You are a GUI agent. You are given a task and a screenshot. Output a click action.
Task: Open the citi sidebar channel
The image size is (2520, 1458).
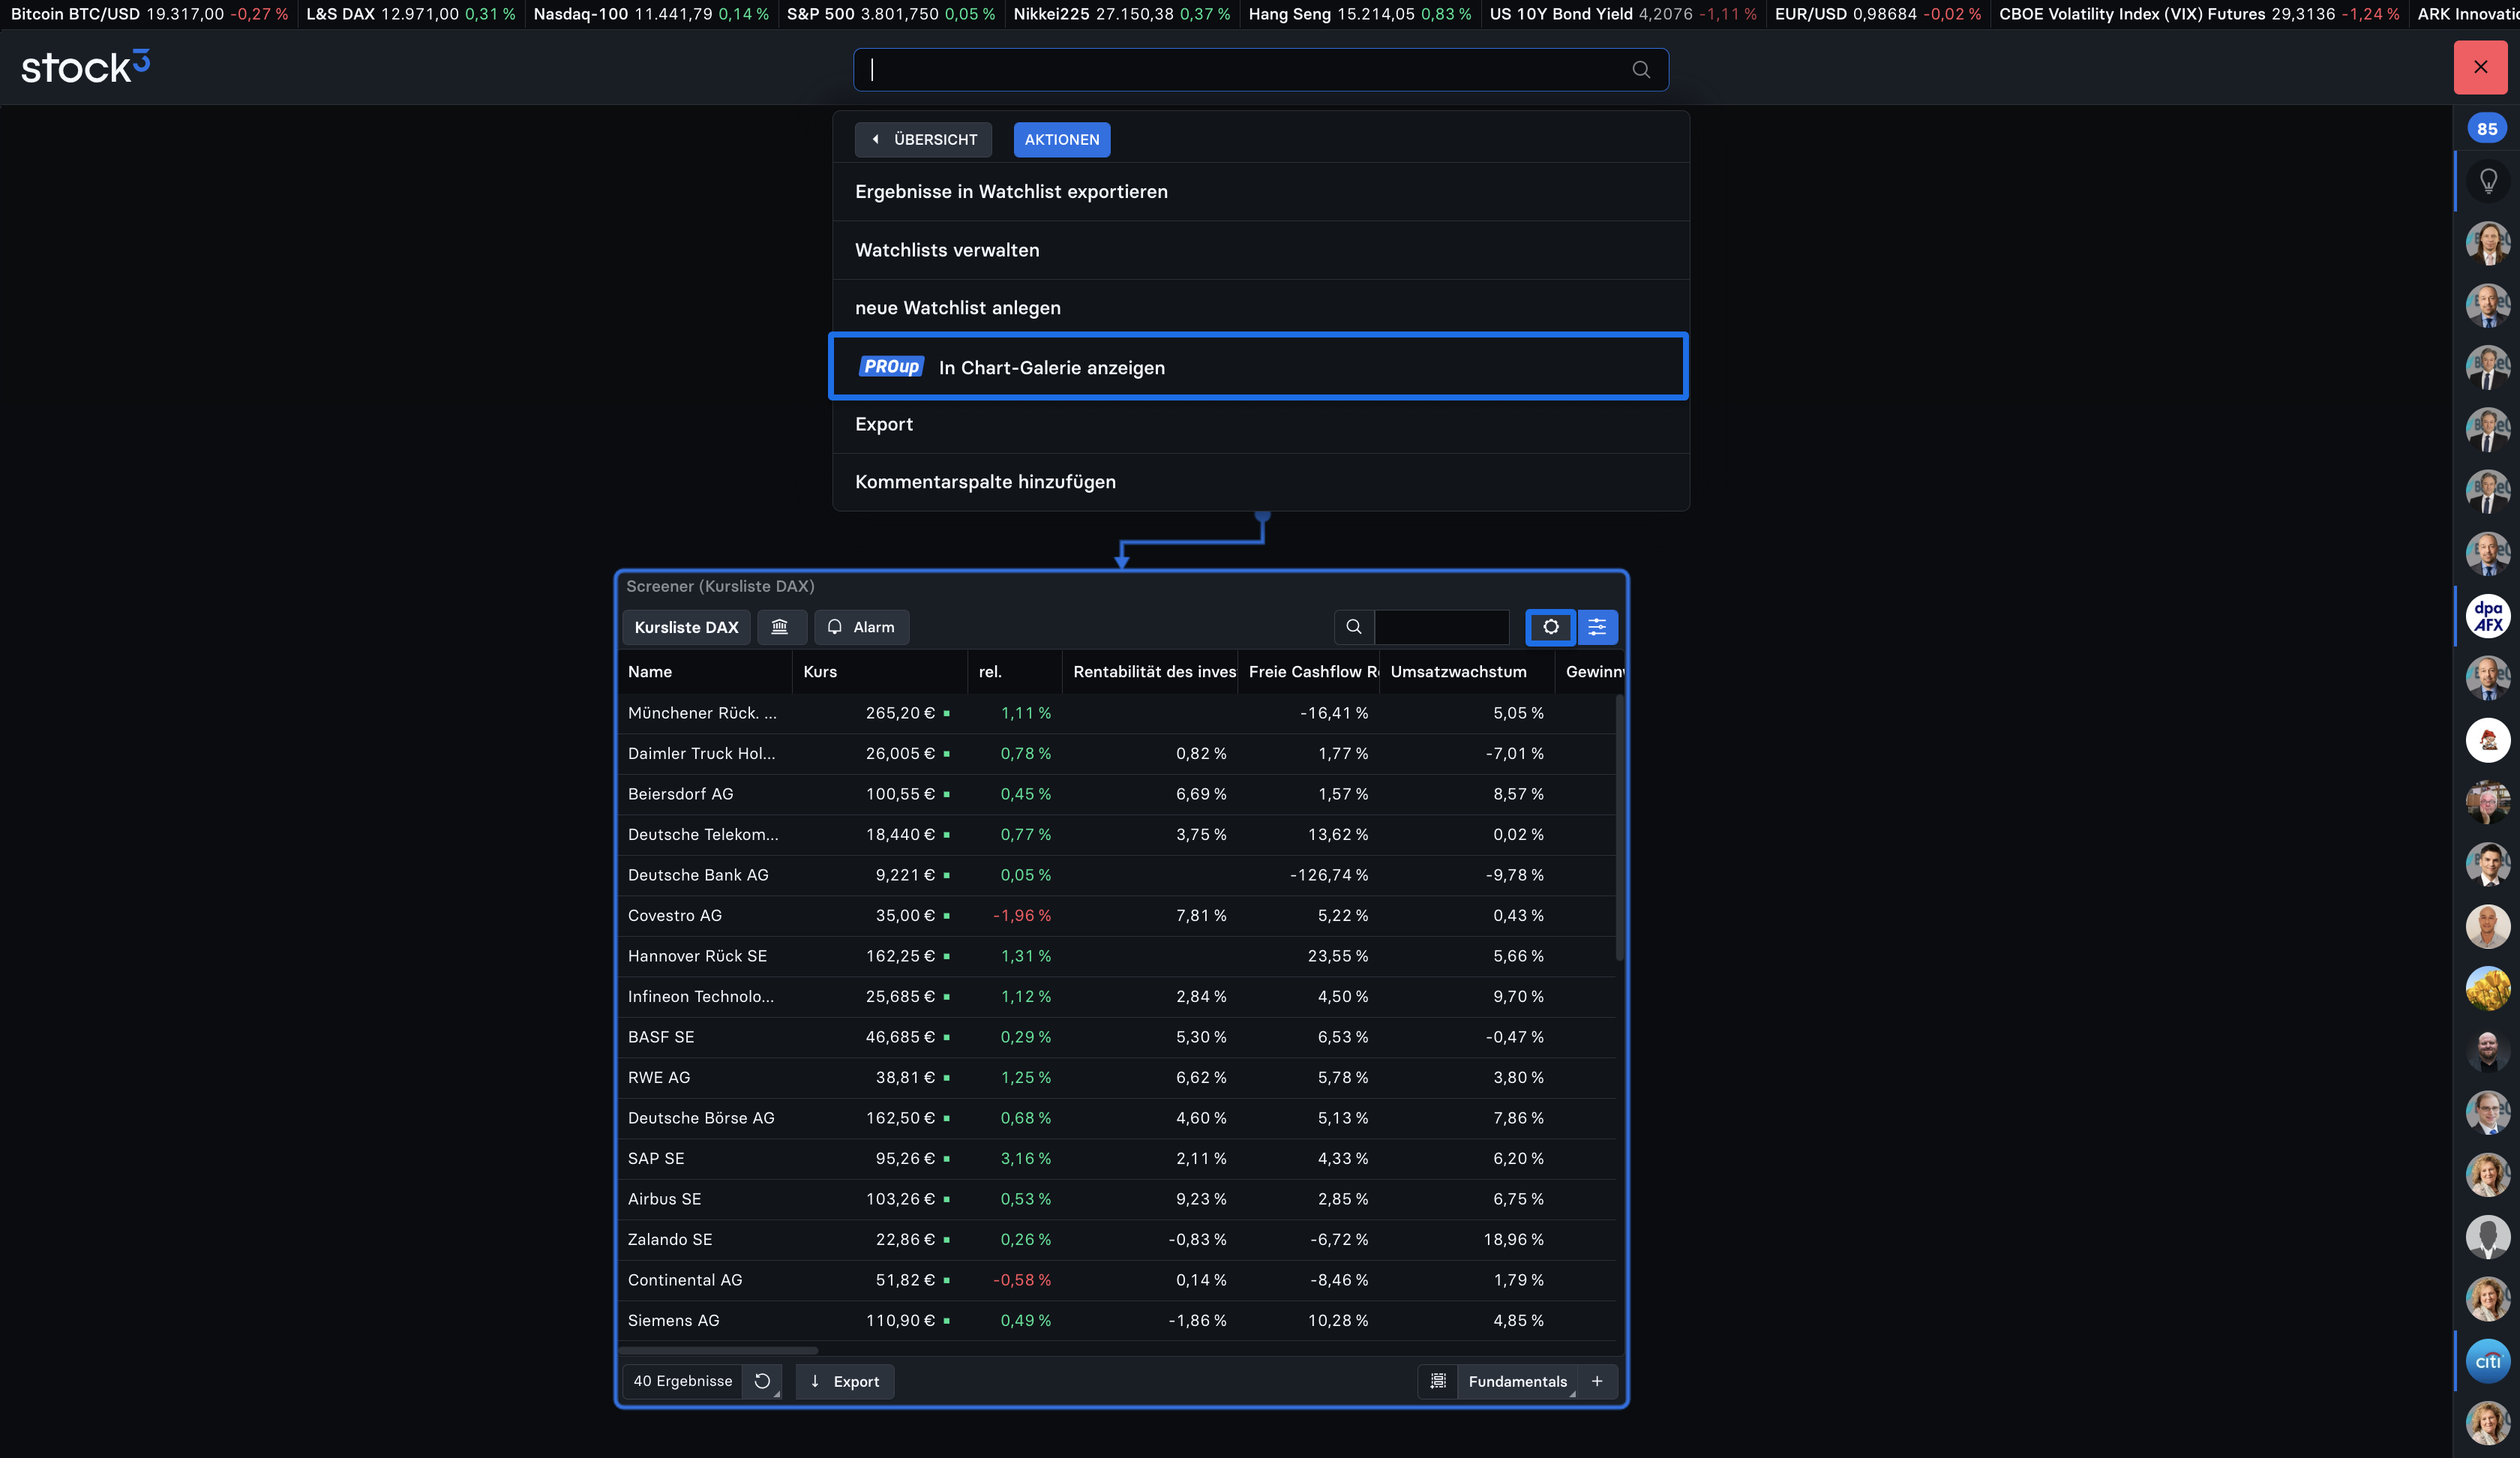point(2487,1361)
